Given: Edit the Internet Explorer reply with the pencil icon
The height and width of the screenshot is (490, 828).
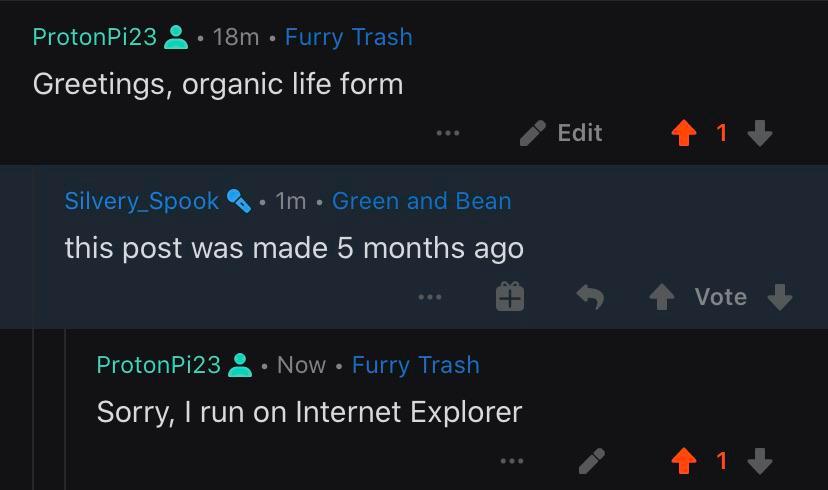Looking at the screenshot, I should coord(591,461).
